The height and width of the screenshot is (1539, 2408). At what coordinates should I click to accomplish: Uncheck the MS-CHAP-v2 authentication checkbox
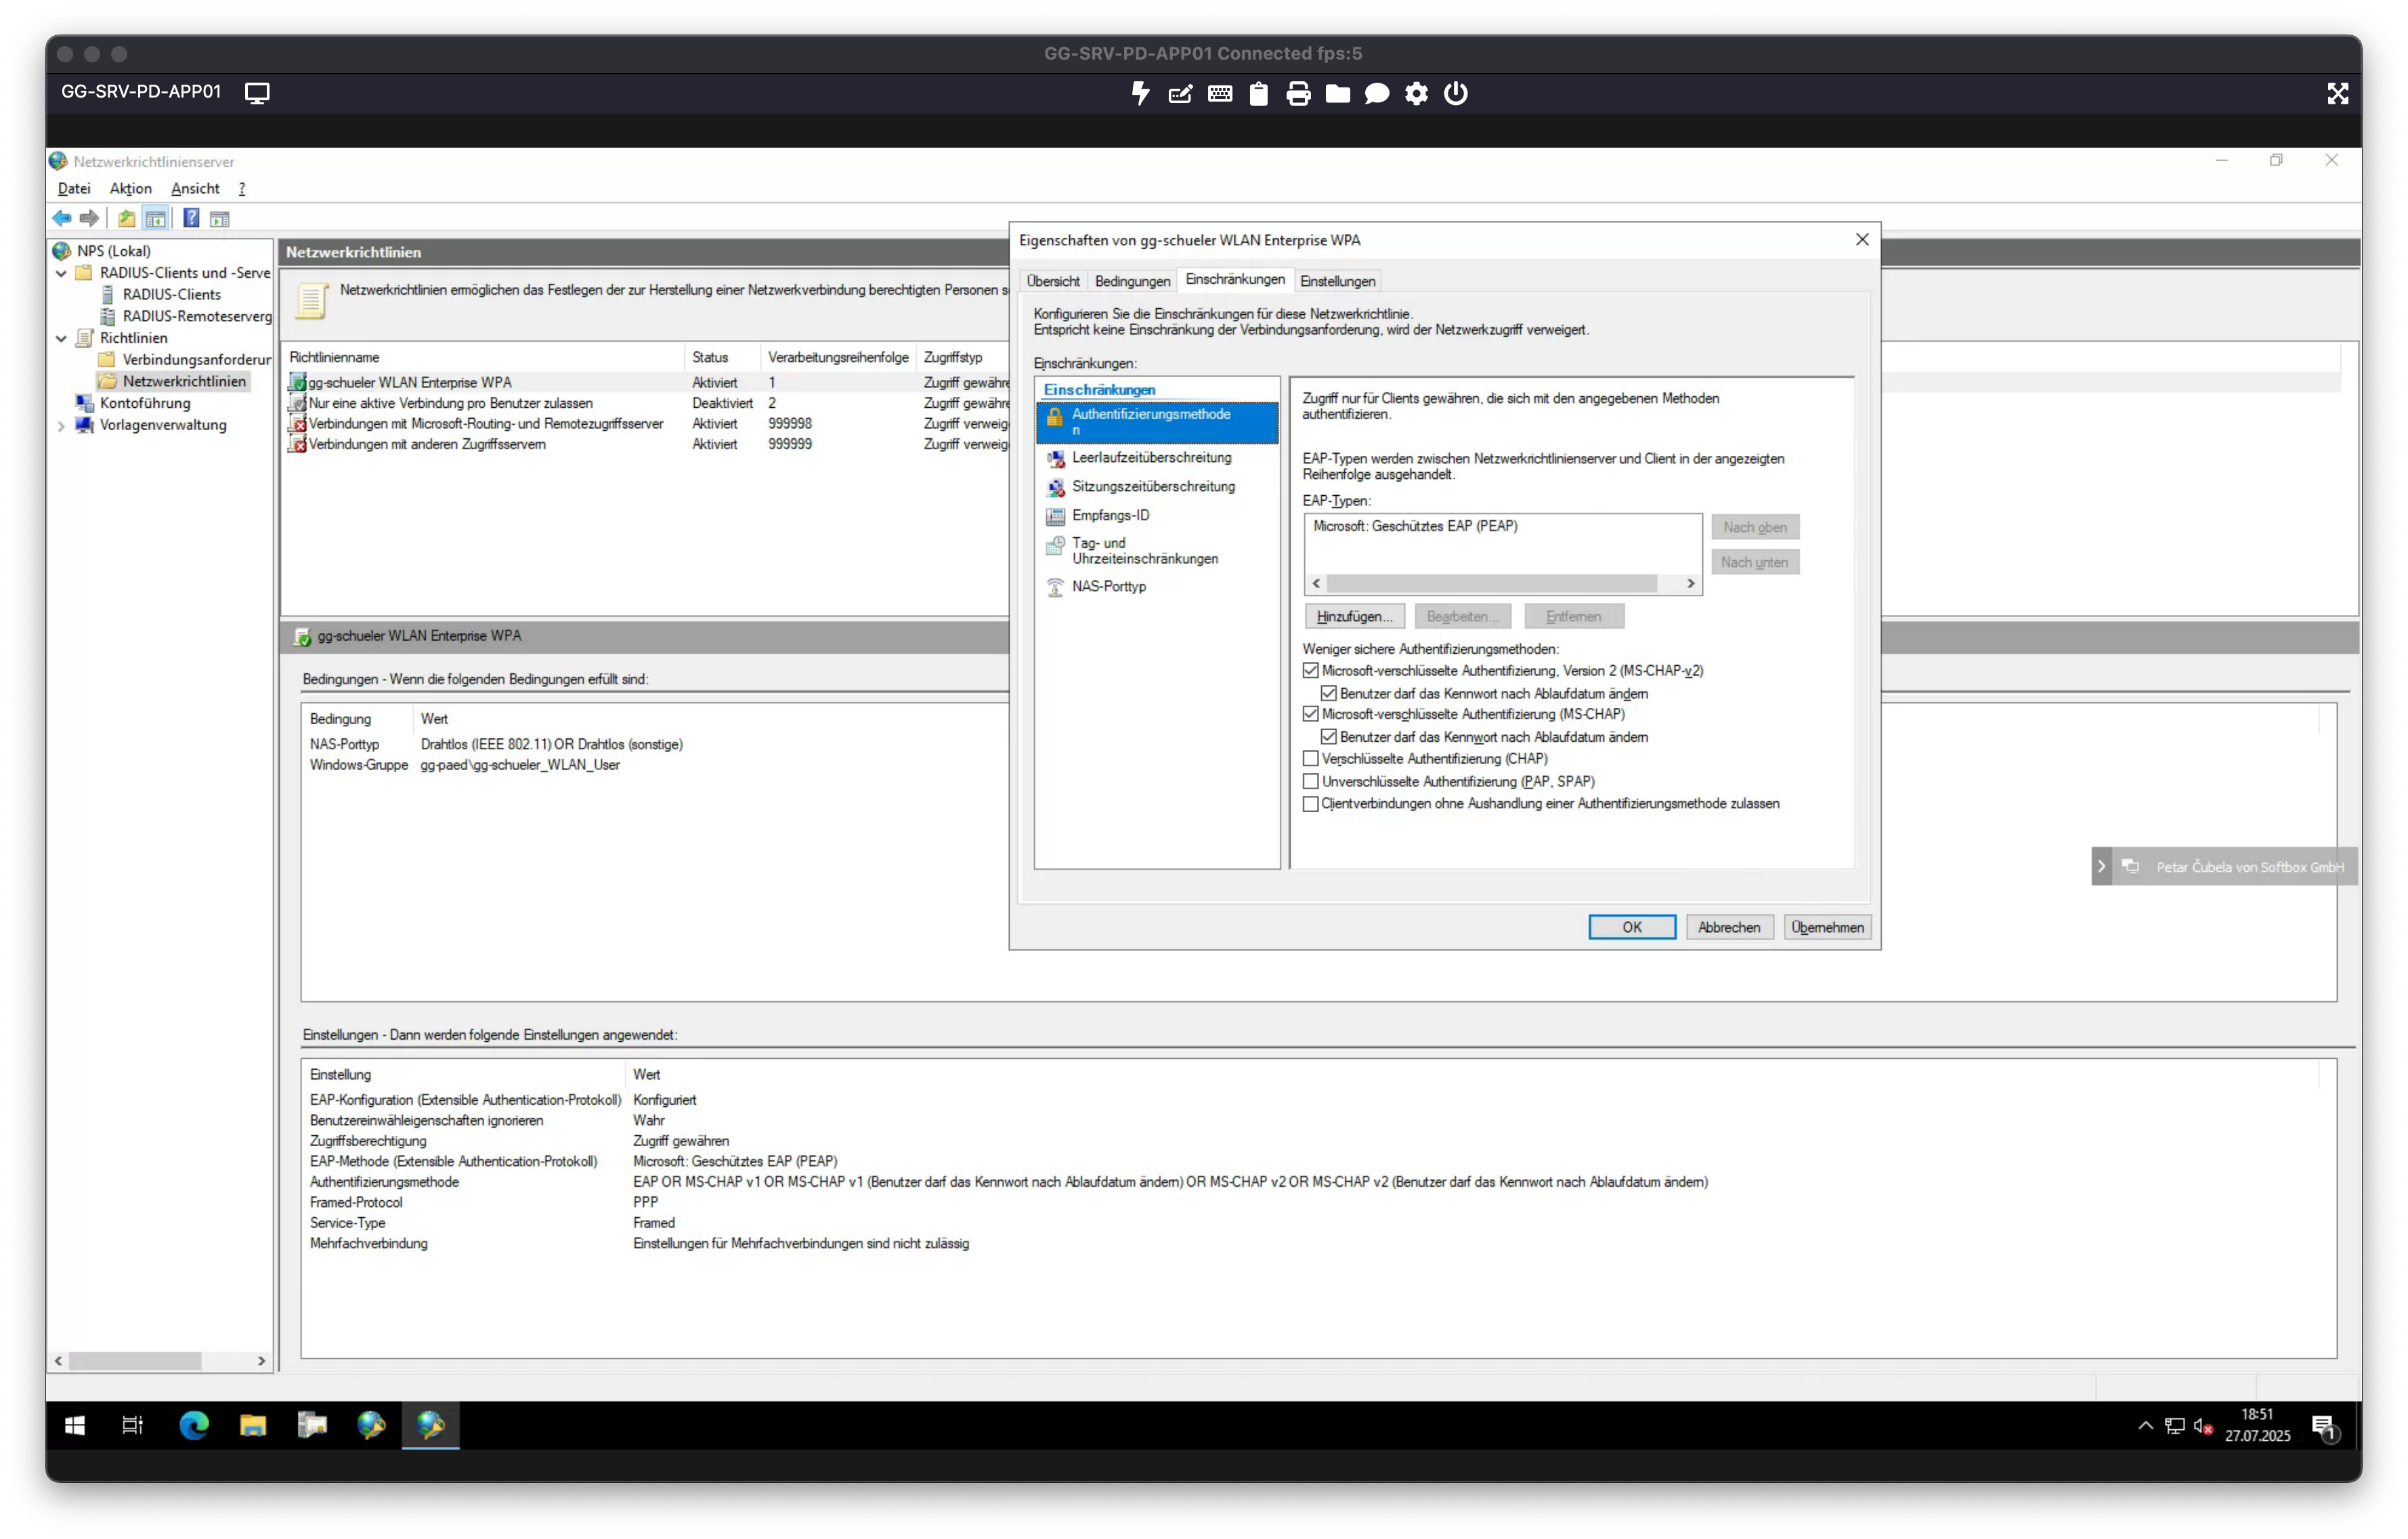[x=1310, y=671]
